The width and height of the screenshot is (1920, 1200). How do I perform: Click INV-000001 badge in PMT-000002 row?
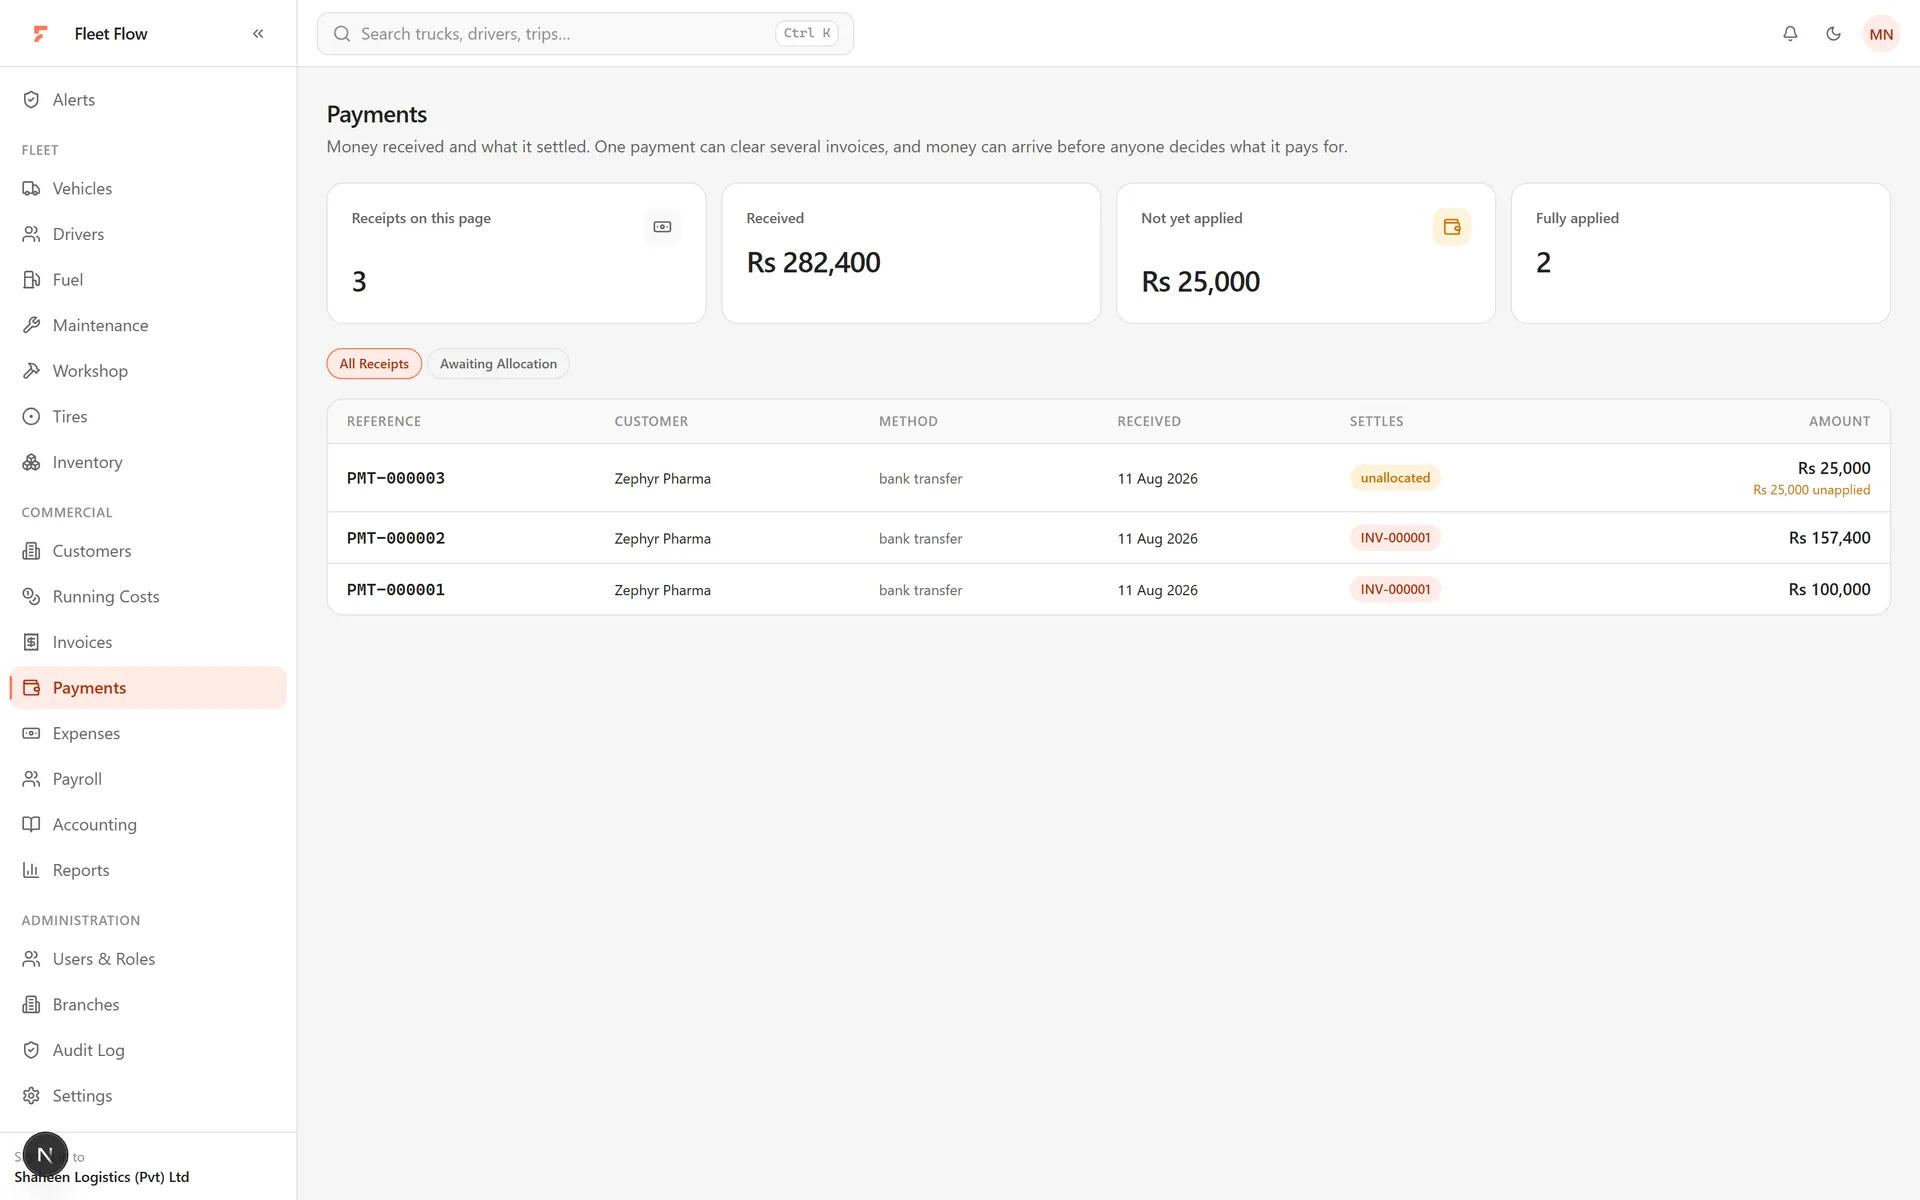click(x=1395, y=538)
